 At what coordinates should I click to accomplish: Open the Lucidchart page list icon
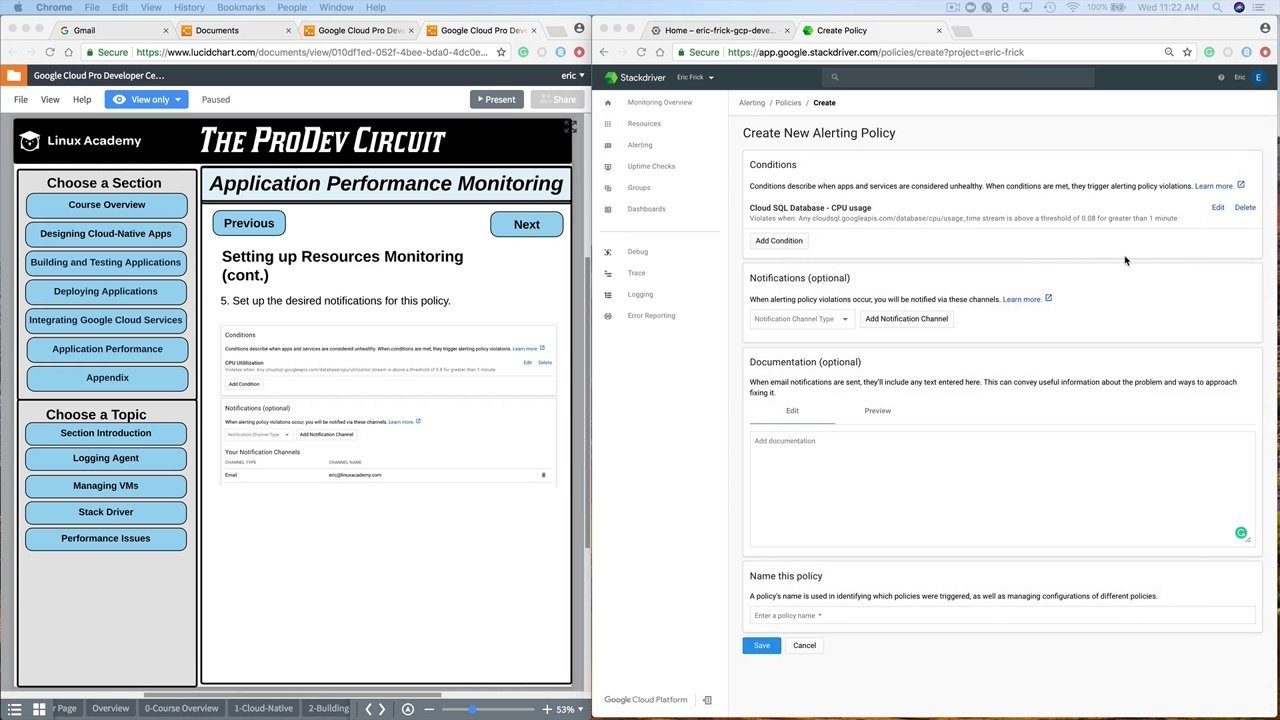14,709
